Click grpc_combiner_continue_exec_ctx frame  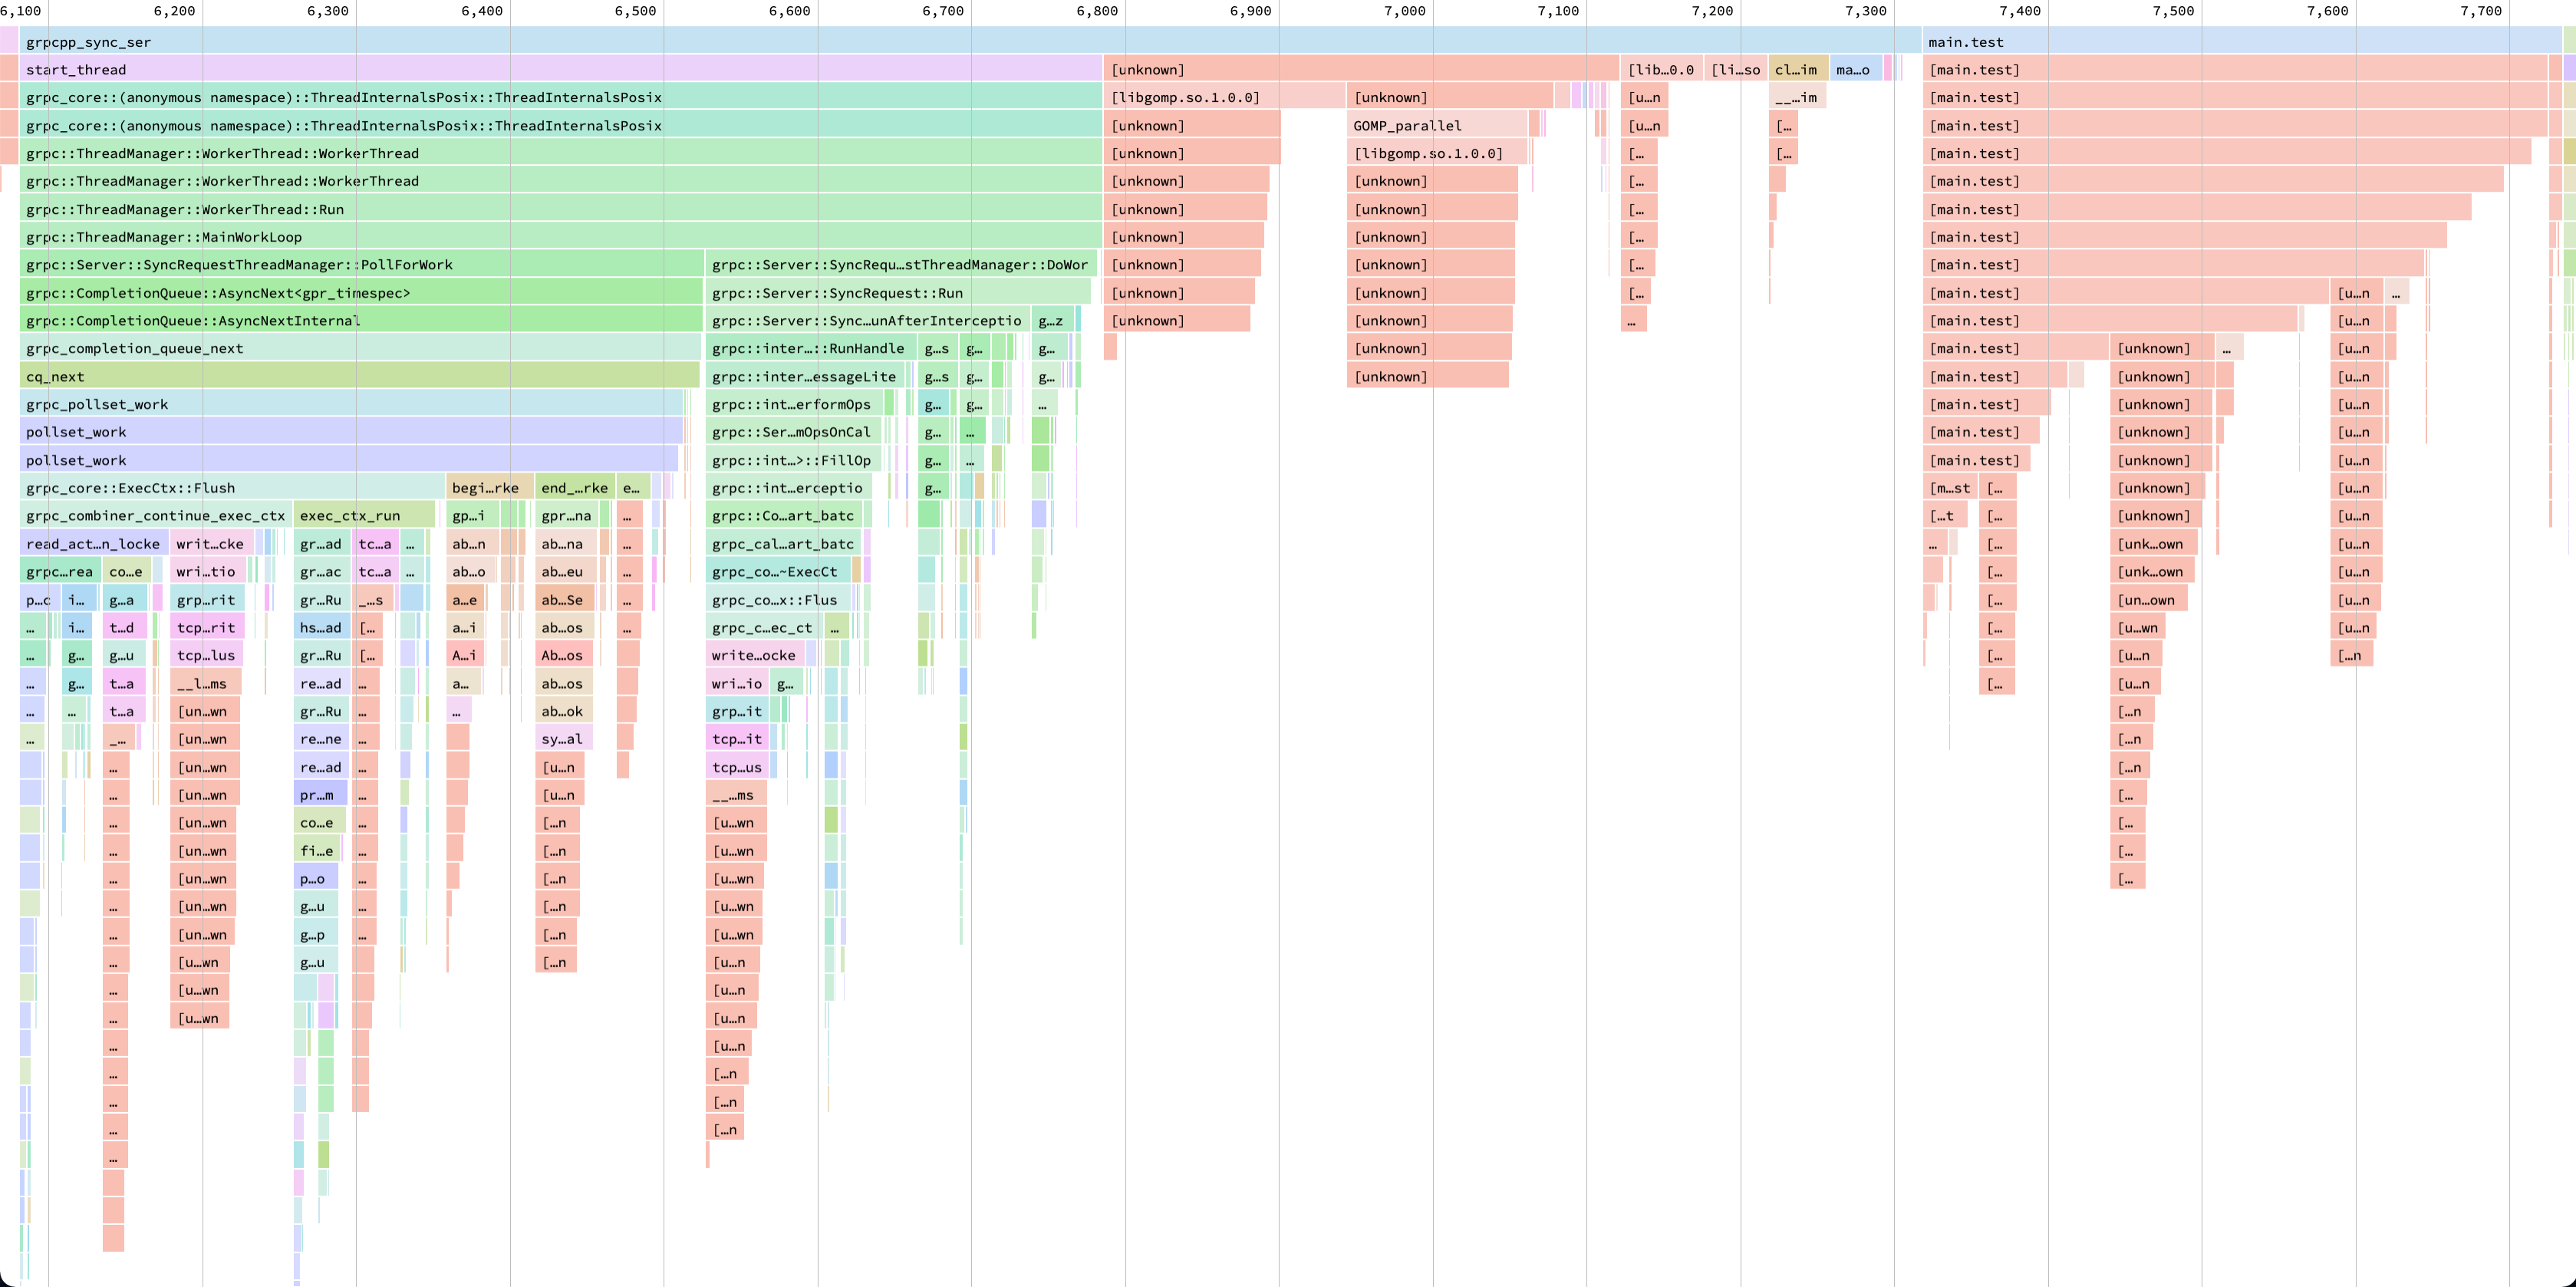[x=156, y=516]
